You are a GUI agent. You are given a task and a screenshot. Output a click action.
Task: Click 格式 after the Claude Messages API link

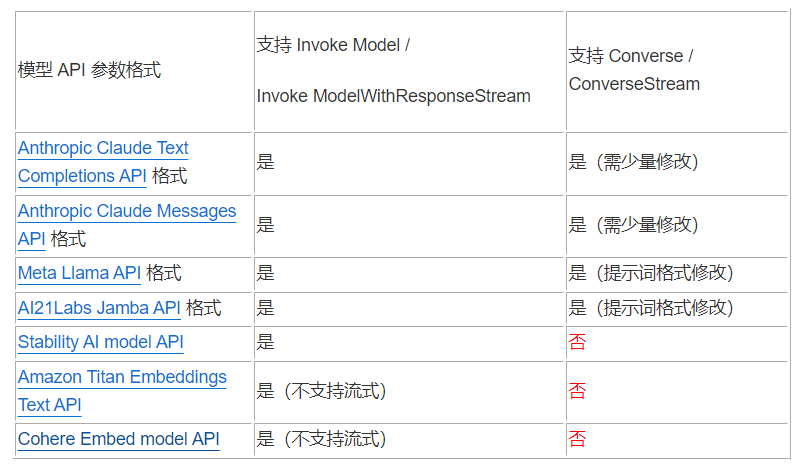click(x=68, y=239)
